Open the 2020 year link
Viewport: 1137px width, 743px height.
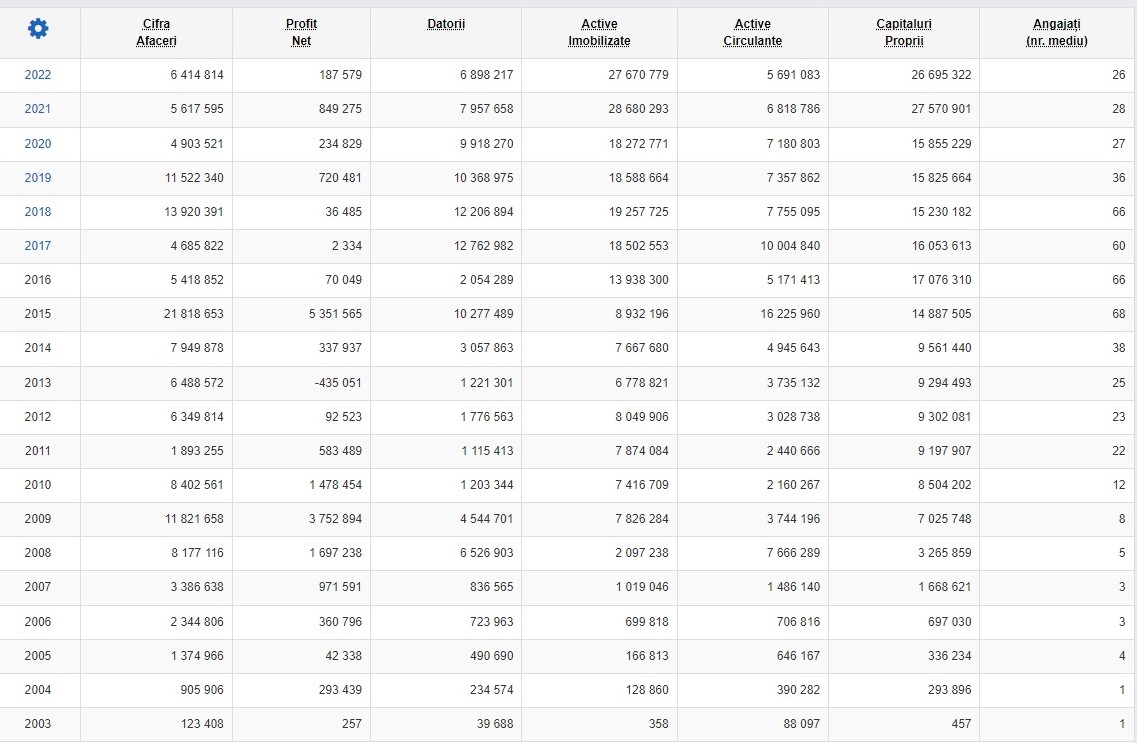tap(38, 144)
